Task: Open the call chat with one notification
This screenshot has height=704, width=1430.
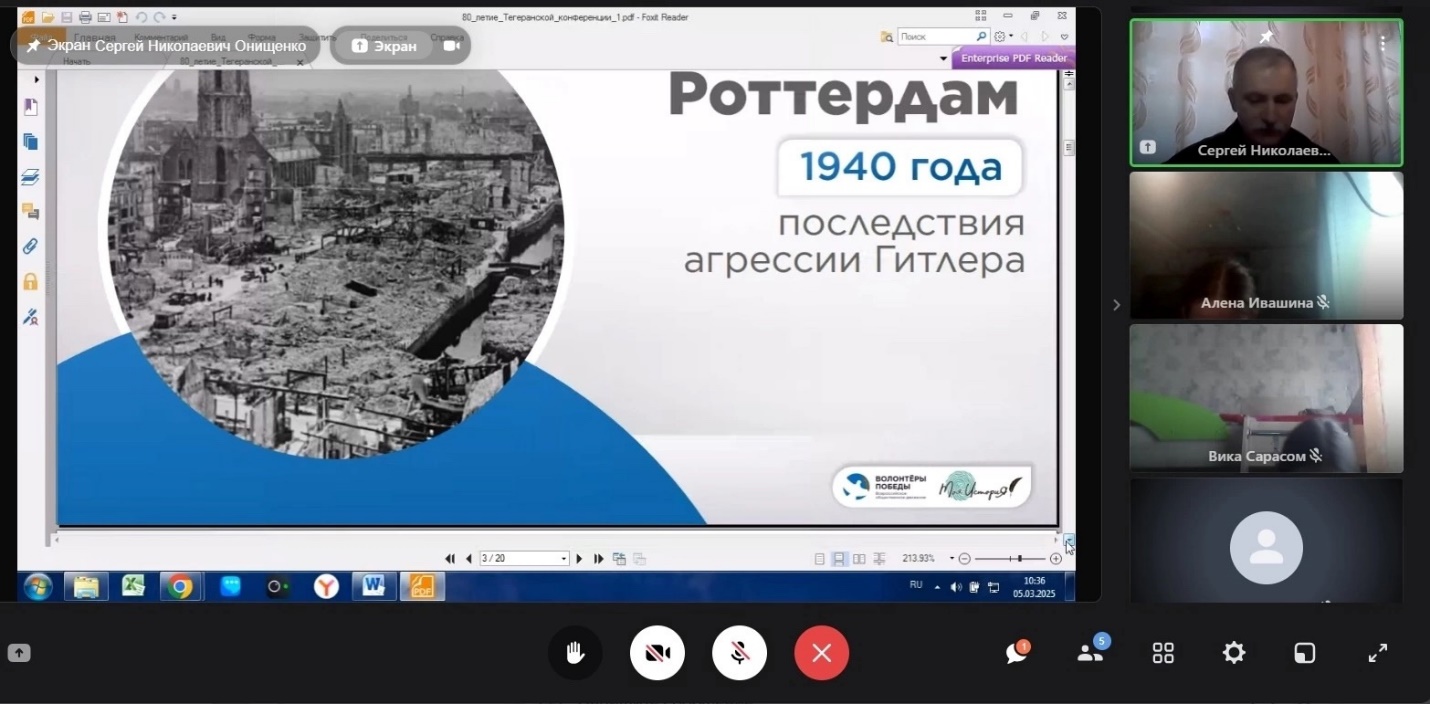Action: [1018, 653]
